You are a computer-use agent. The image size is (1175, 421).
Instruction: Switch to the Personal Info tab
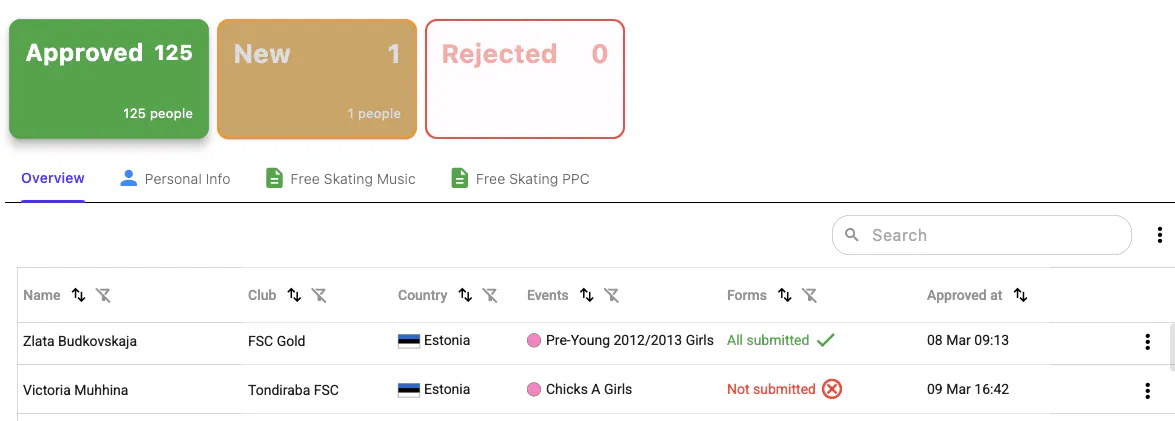tap(175, 179)
